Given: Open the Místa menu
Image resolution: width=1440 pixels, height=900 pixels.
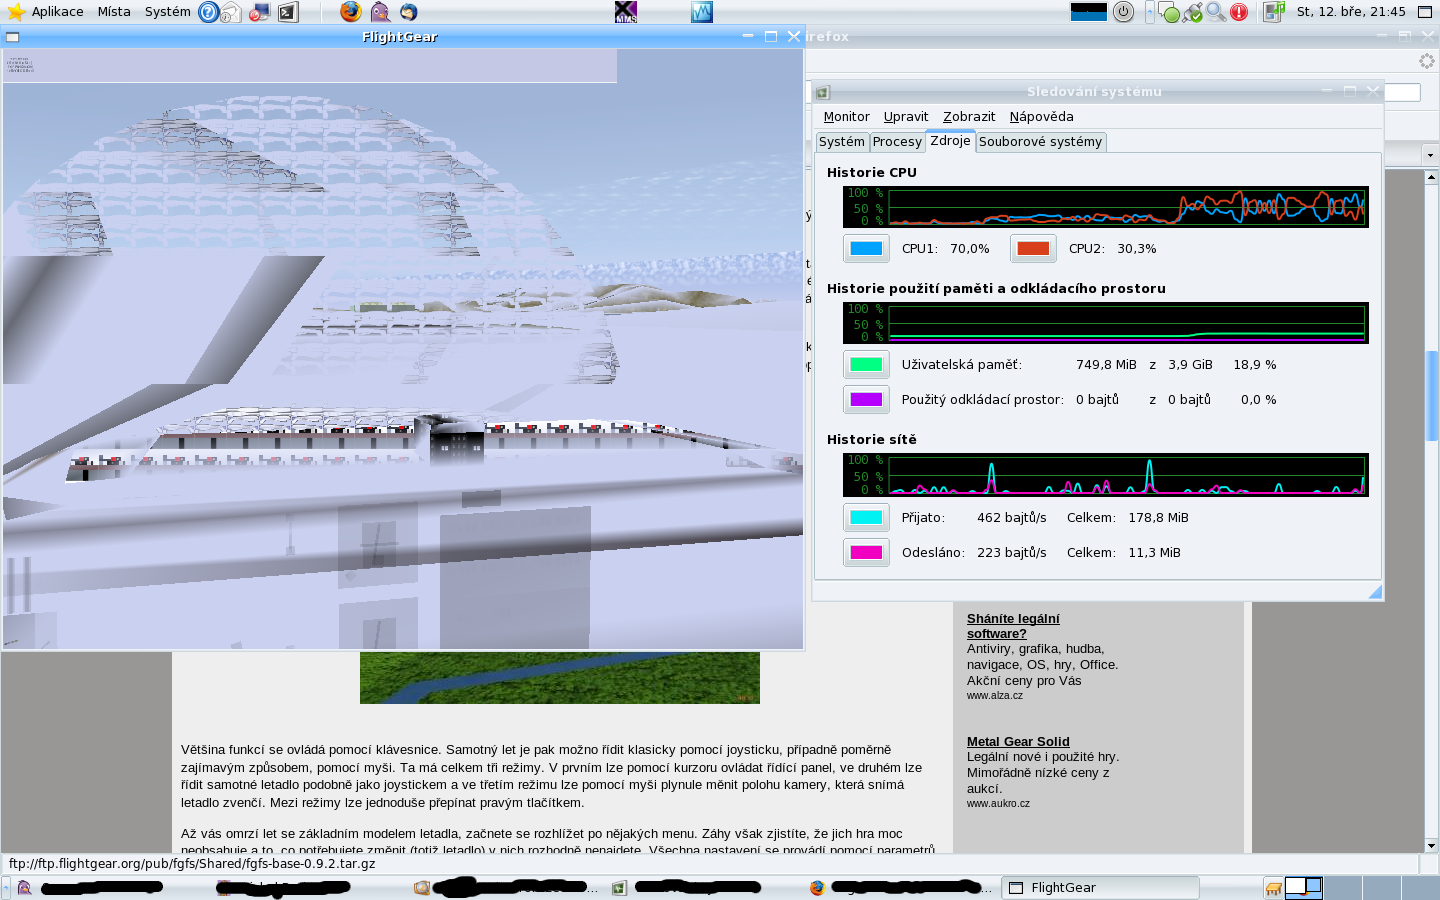Looking at the screenshot, I should [114, 12].
